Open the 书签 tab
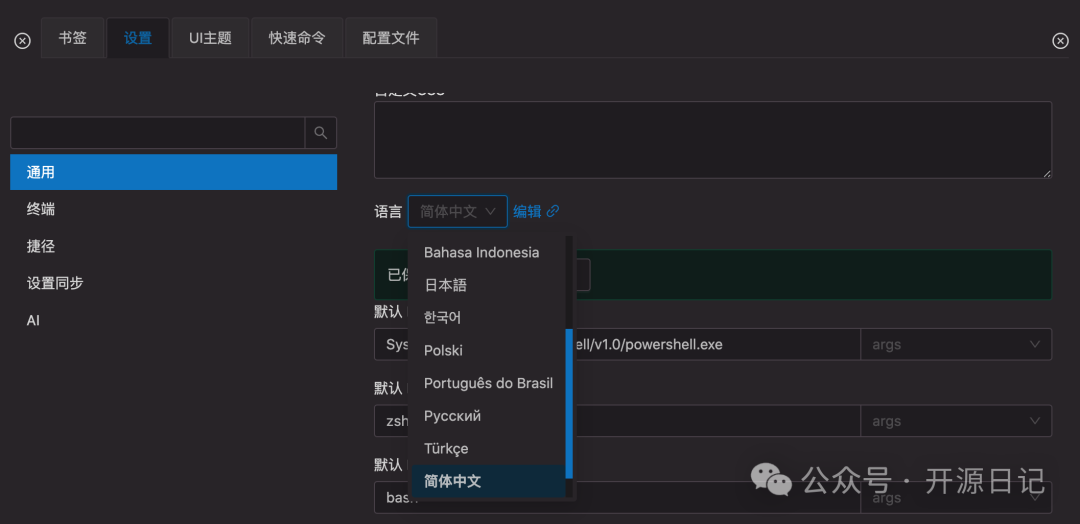 click(x=72, y=38)
